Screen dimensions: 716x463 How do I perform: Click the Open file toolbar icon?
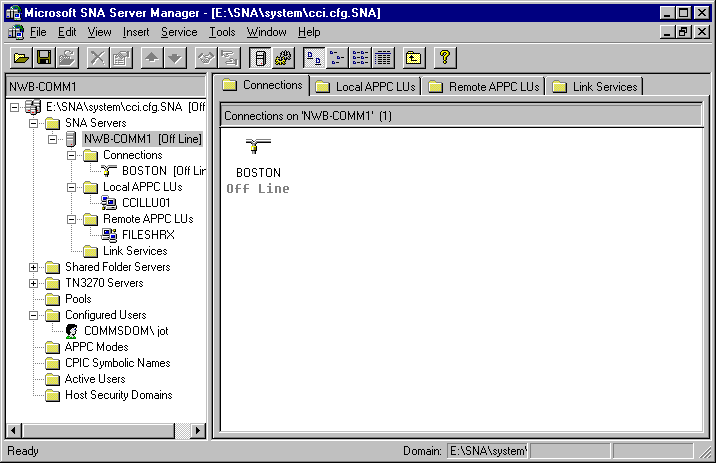point(20,58)
